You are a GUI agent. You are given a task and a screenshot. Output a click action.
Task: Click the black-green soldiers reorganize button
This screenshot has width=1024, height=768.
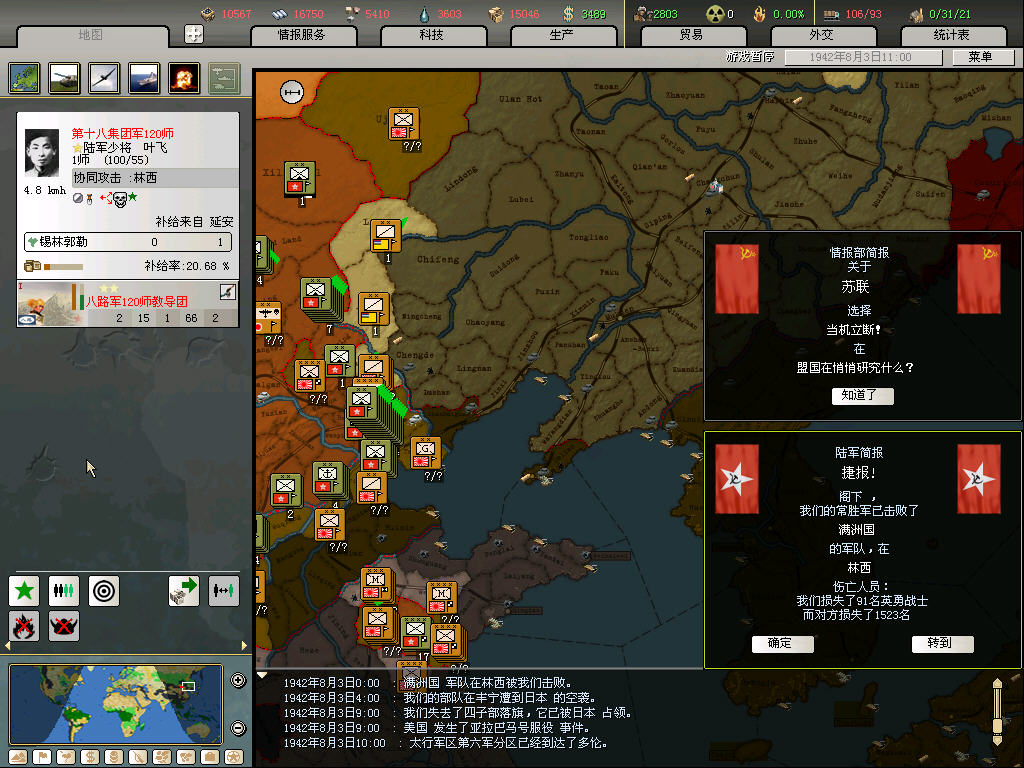click(x=64, y=591)
